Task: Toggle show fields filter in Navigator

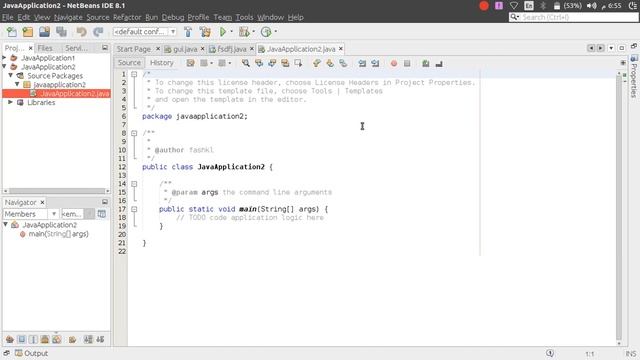Action: (22, 339)
